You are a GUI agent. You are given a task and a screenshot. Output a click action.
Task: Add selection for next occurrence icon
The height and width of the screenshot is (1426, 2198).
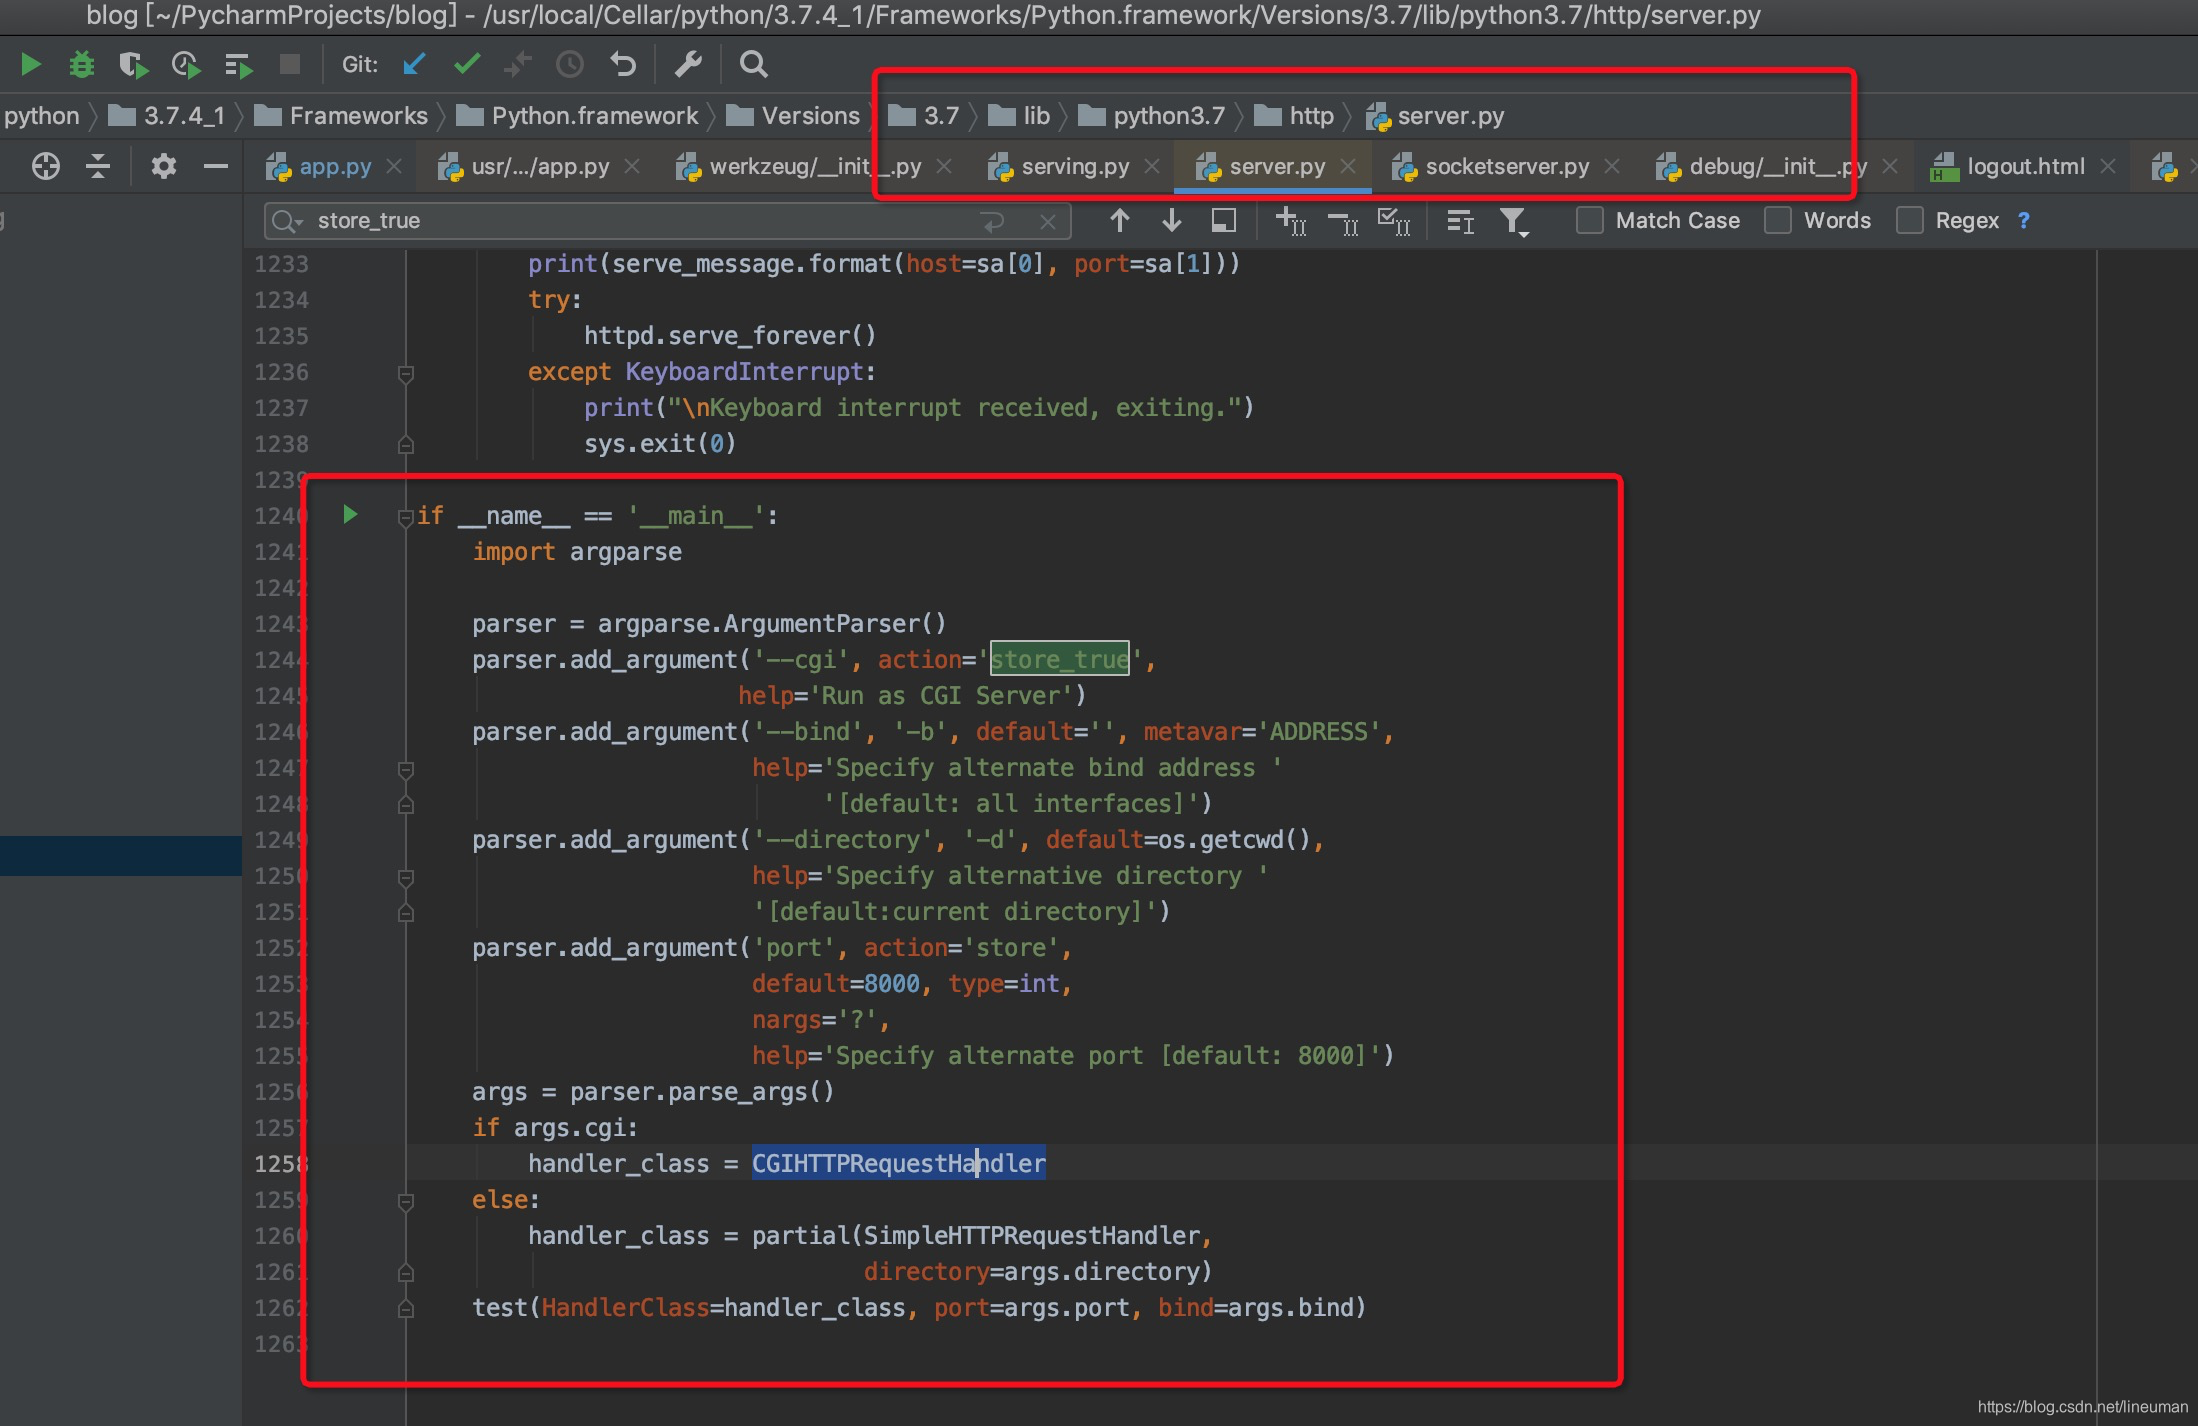coord(1291,221)
